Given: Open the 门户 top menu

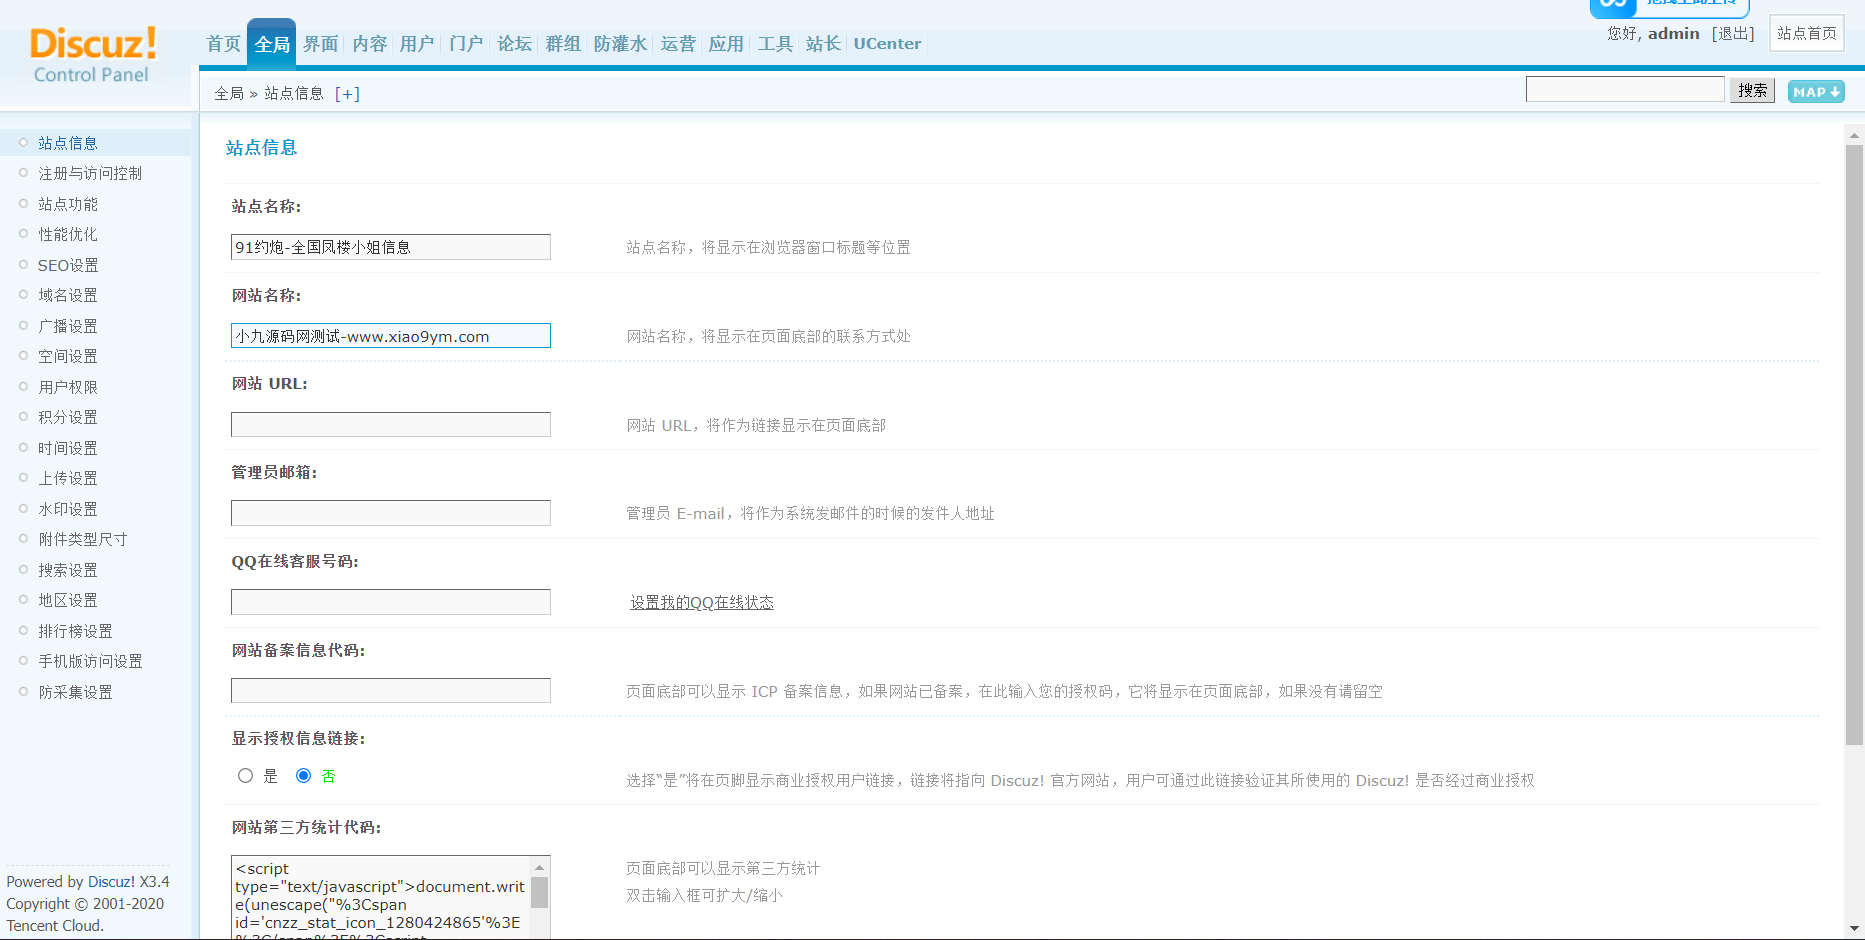Looking at the screenshot, I should coord(466,44).
